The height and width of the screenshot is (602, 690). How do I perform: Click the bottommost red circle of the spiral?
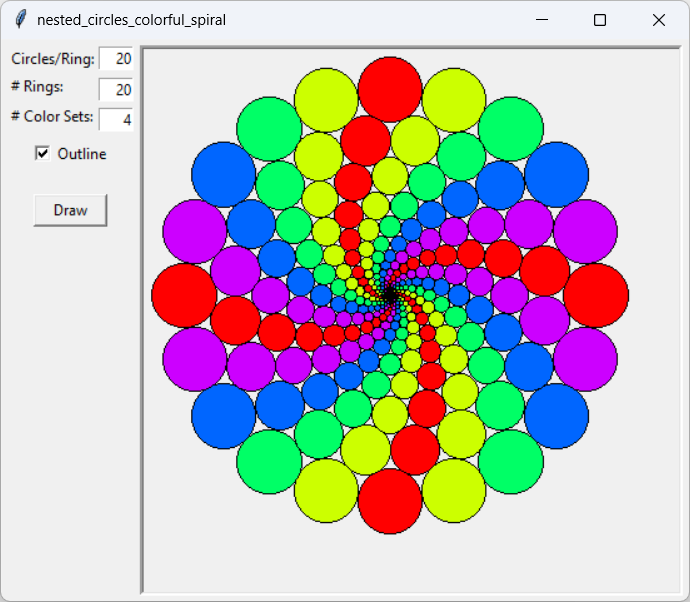coord(390,501)
